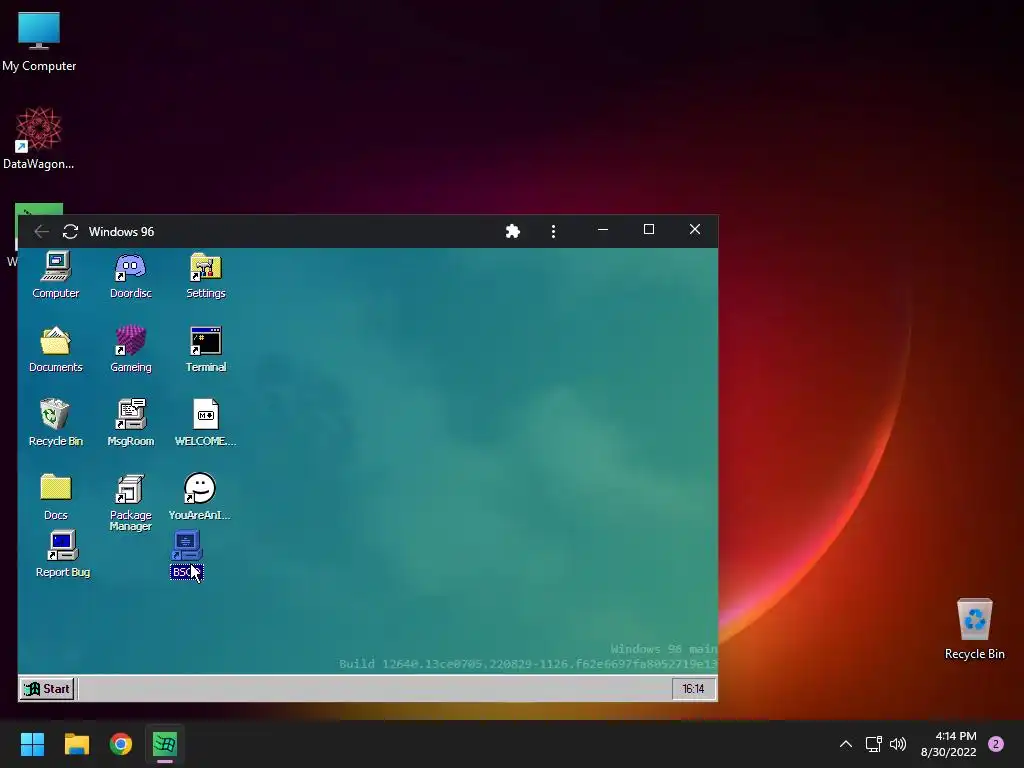Open network status in system tray
This screenshot has width=1024, height=768.
(x=874, y=744)
